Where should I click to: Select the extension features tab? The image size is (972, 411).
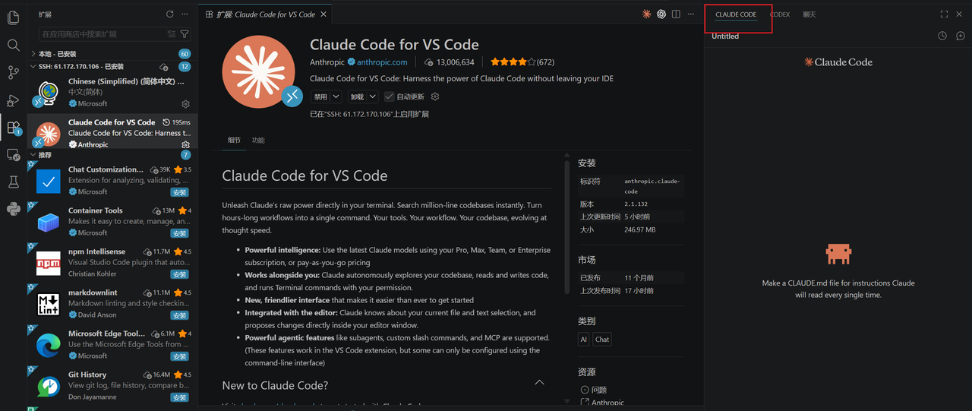pyautogui.click(x=258, y=140)
